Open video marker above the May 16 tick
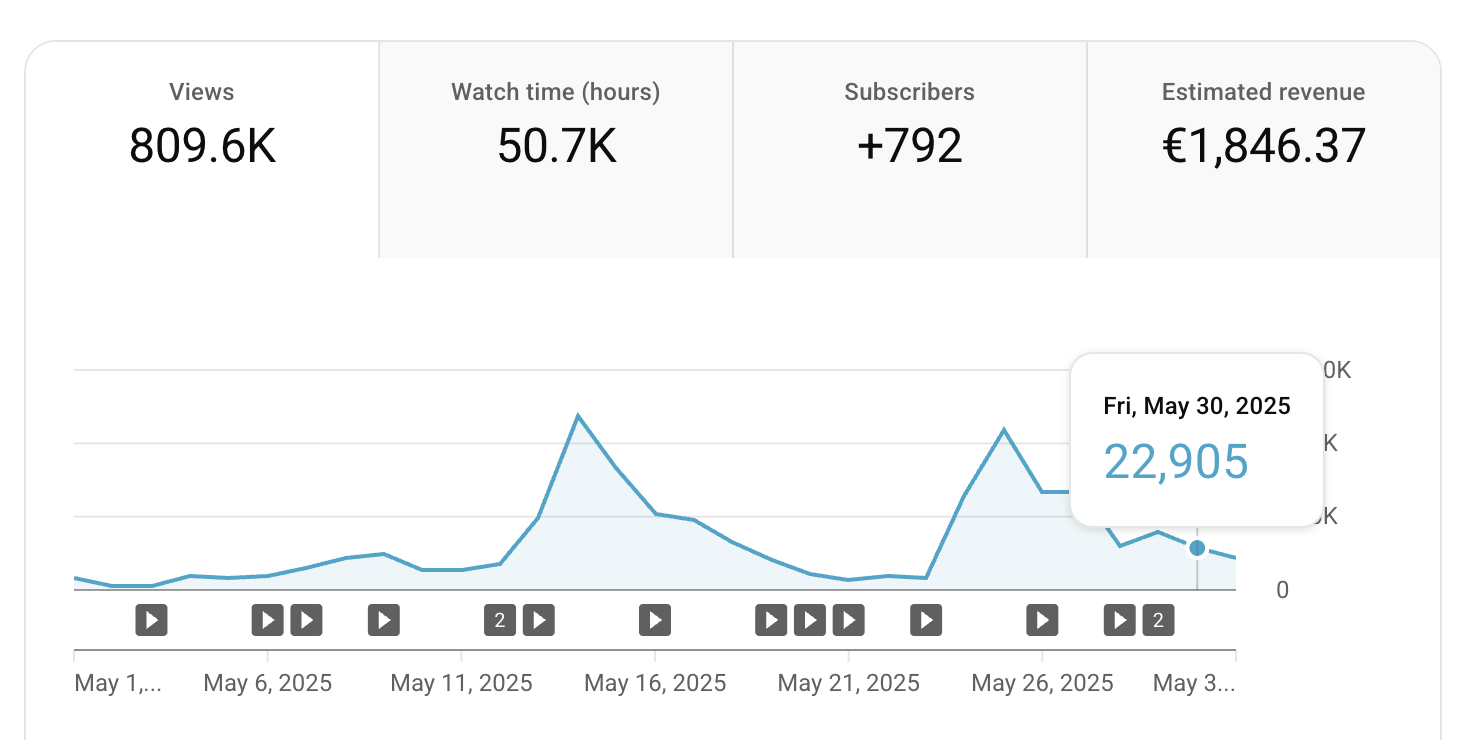 (x=655, y=621)
